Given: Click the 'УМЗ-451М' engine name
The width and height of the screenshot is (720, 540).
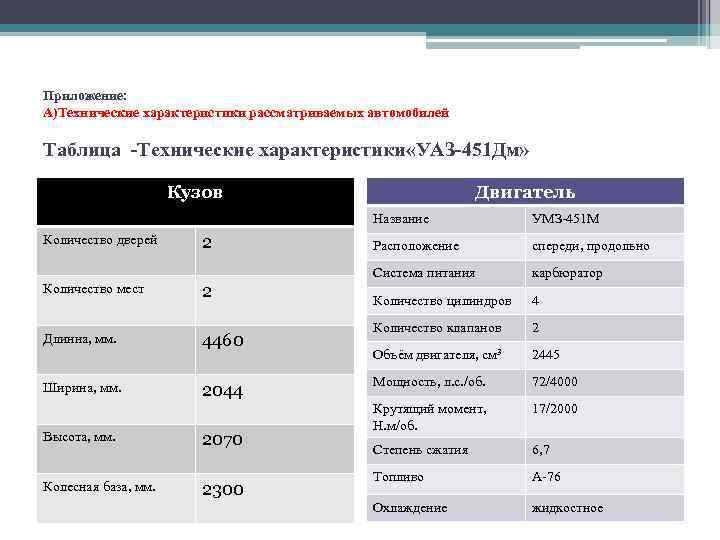Looking at the screenshot, I should 566,219.
